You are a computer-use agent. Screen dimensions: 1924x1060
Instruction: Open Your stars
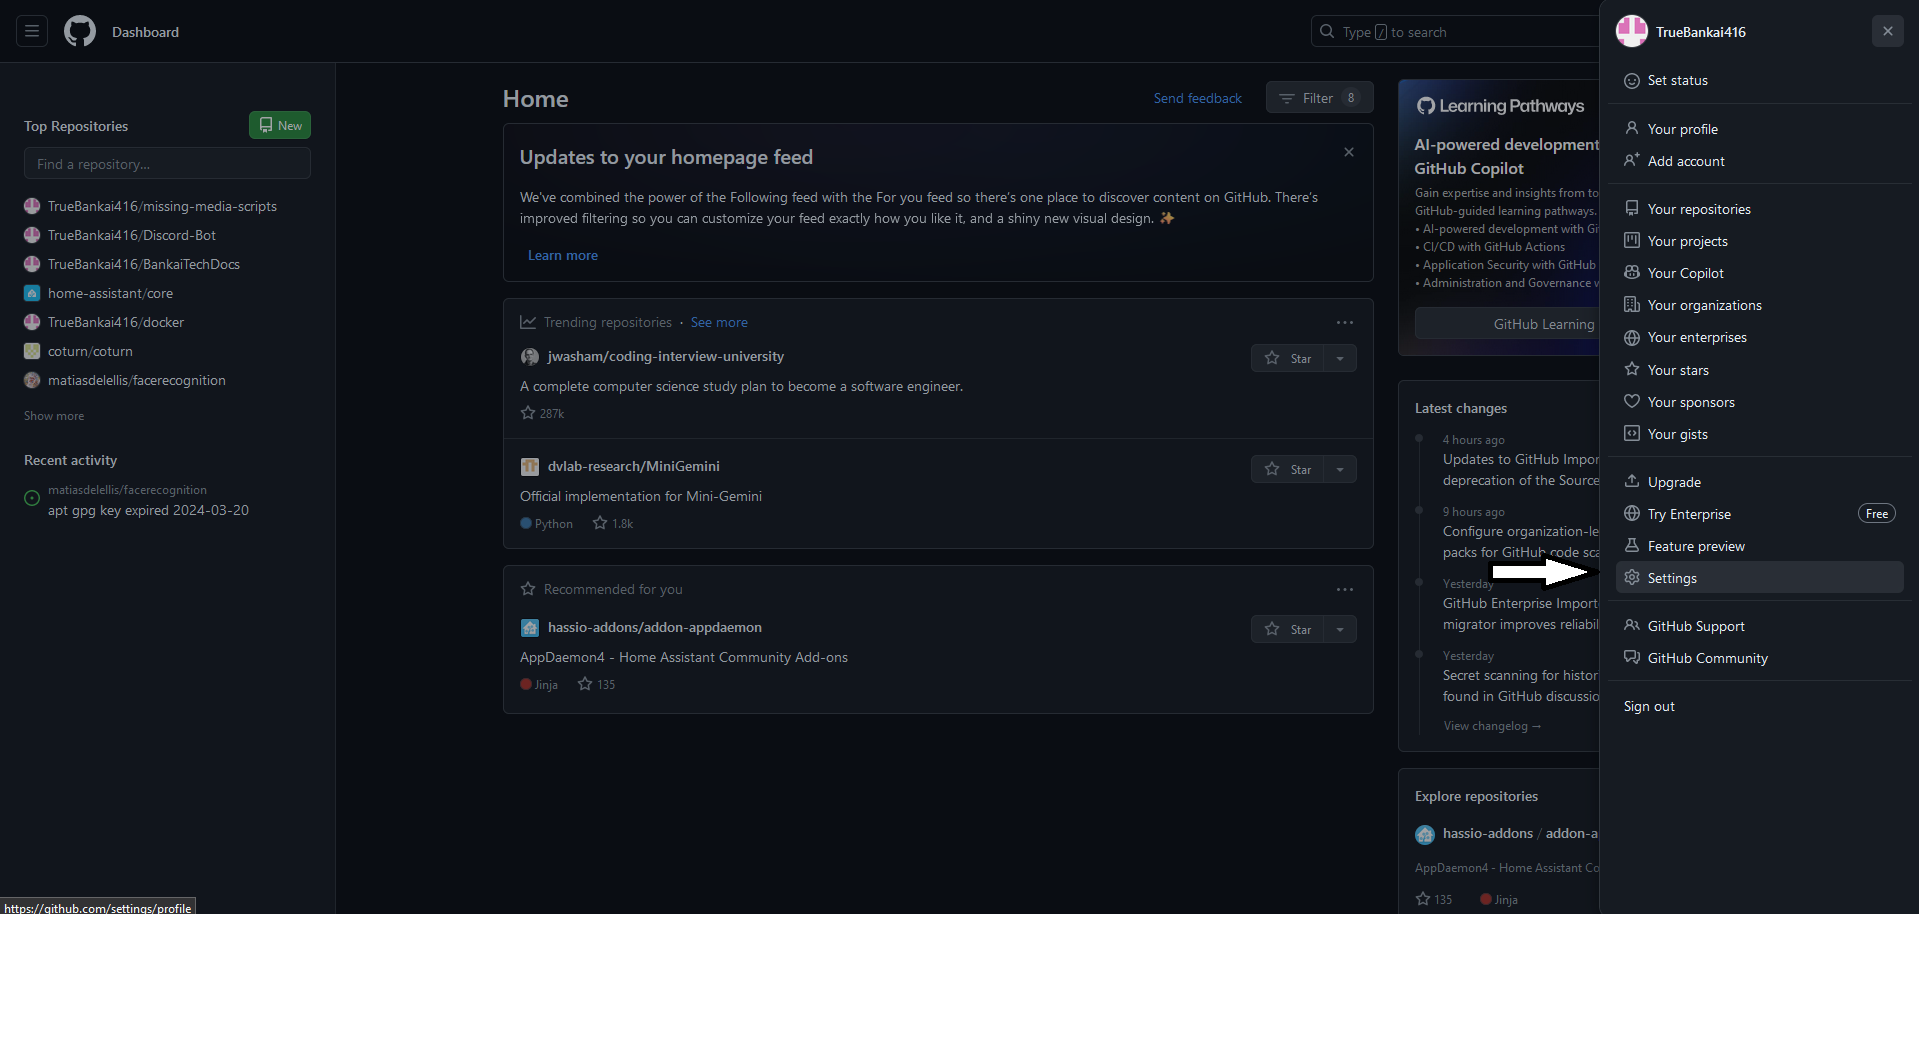[1759, 370]
